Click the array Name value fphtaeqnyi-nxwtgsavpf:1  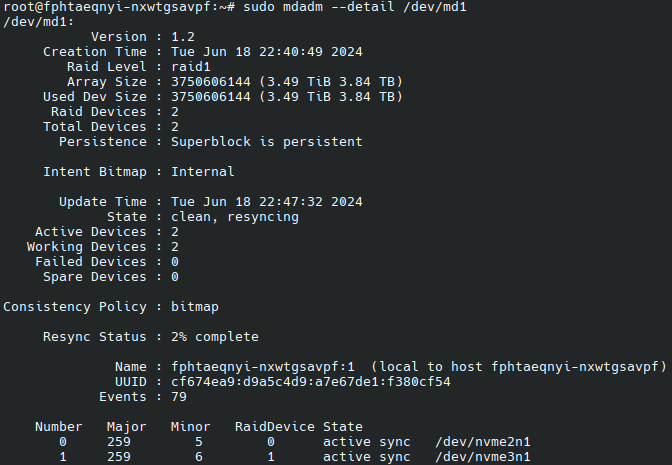coord(263,367)
